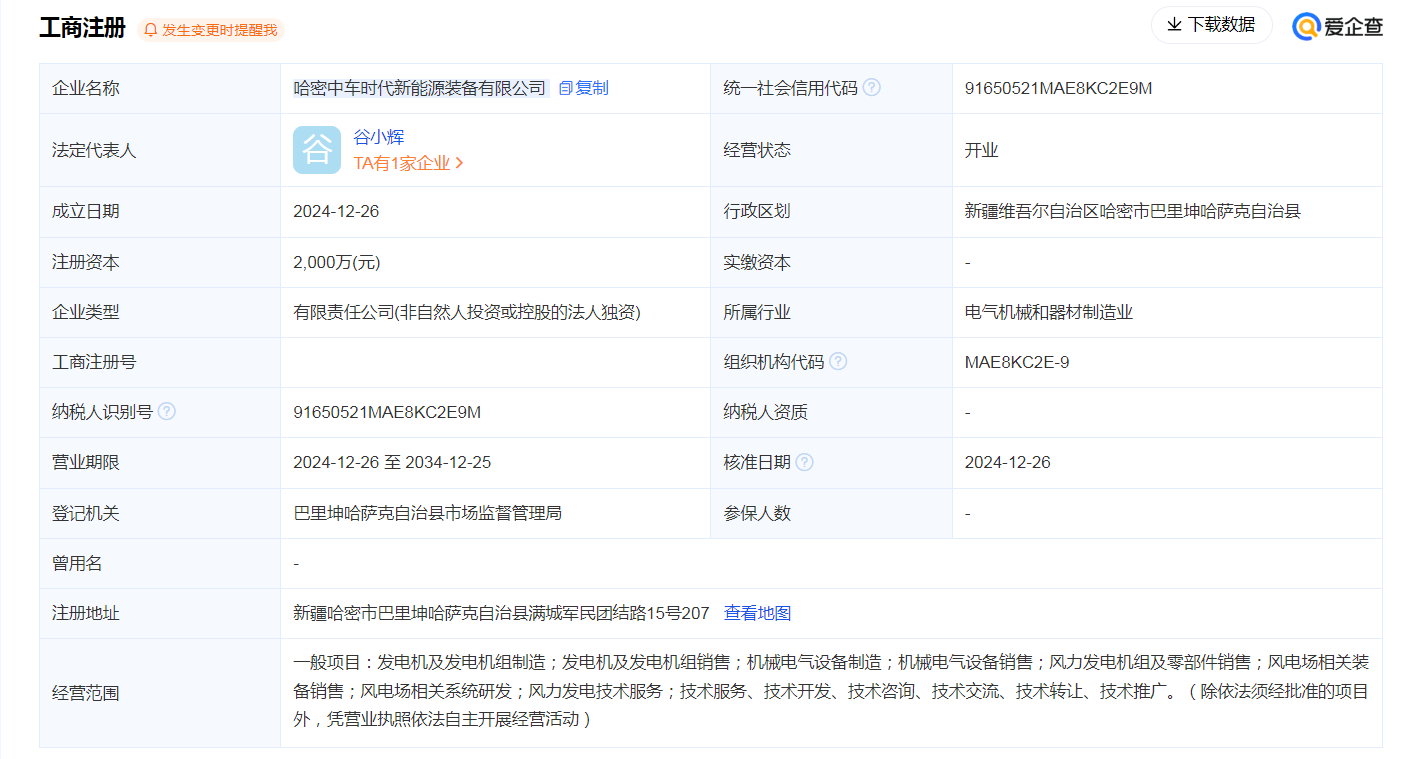Screen dimensions: 1421x759
Task: Click the help icon beside 纳税人识别号
Action: 167,411
